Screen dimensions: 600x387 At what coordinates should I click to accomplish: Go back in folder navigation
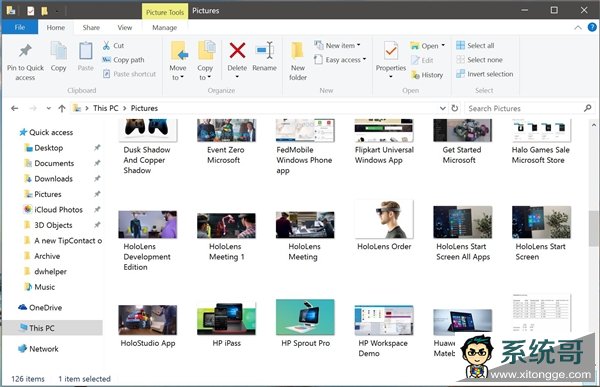click(x=15, y=108)
